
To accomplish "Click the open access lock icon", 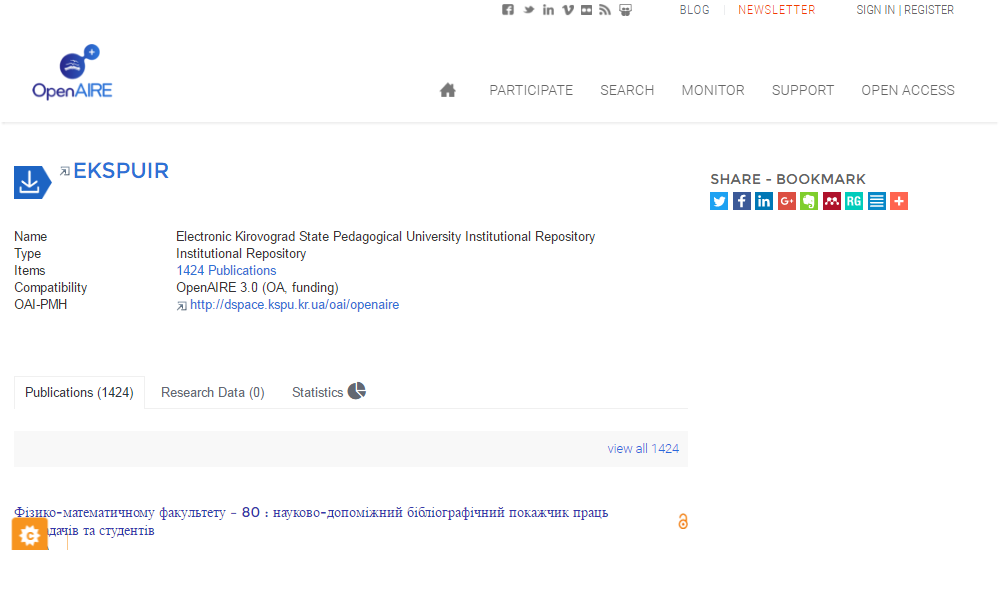I will coord(683,521).
